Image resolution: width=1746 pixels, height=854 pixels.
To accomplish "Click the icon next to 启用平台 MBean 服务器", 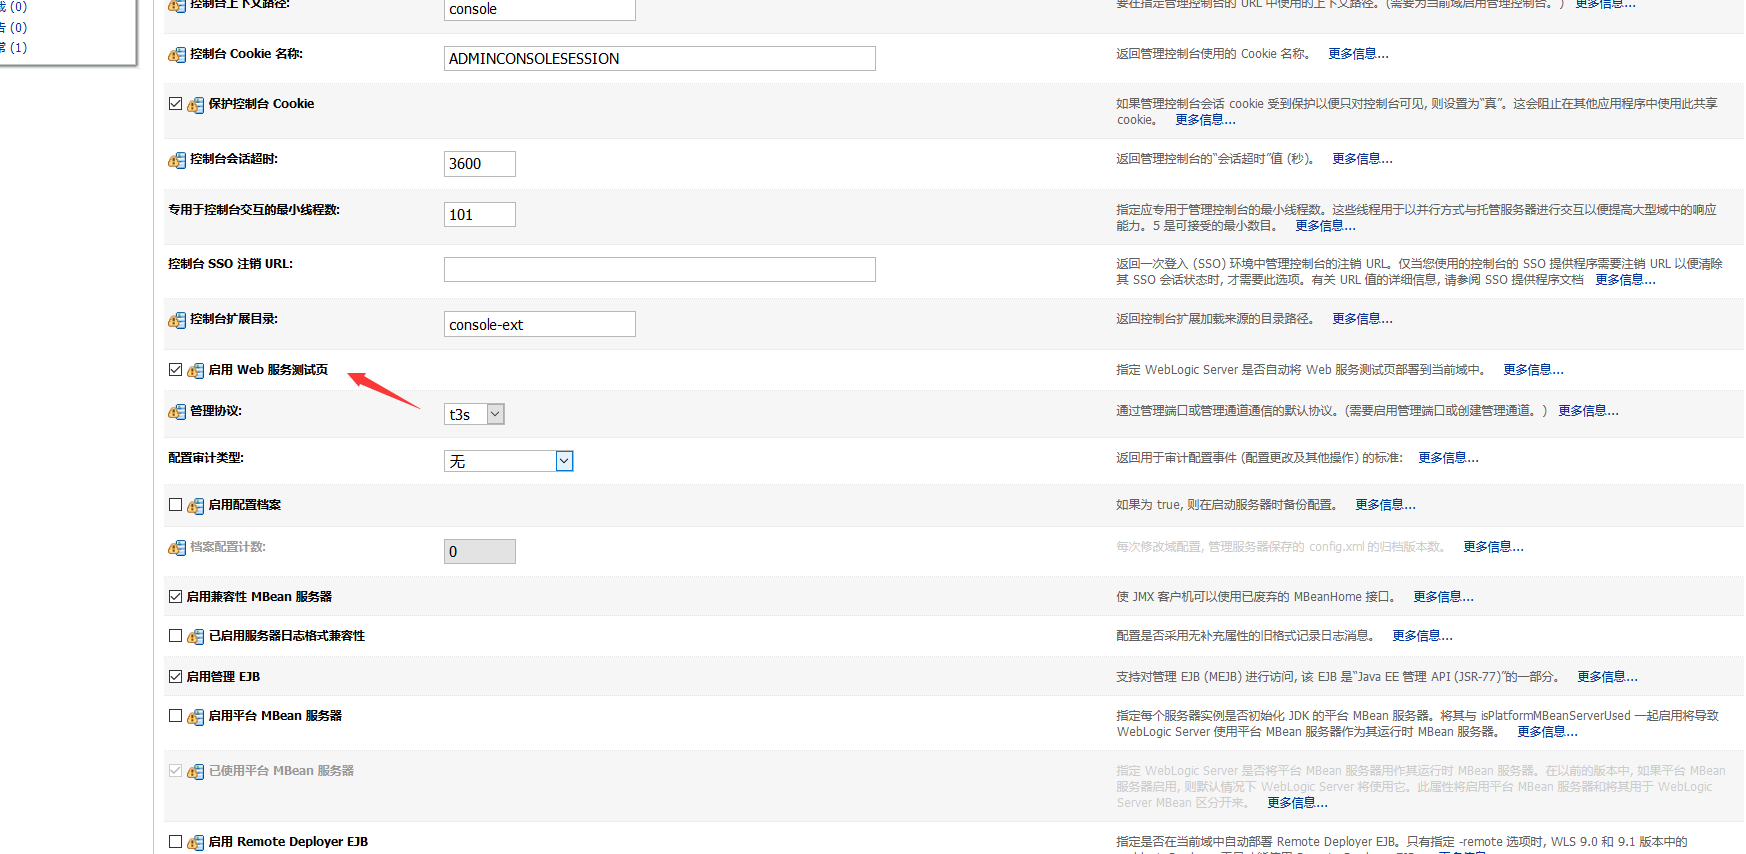I will point(196,717).
